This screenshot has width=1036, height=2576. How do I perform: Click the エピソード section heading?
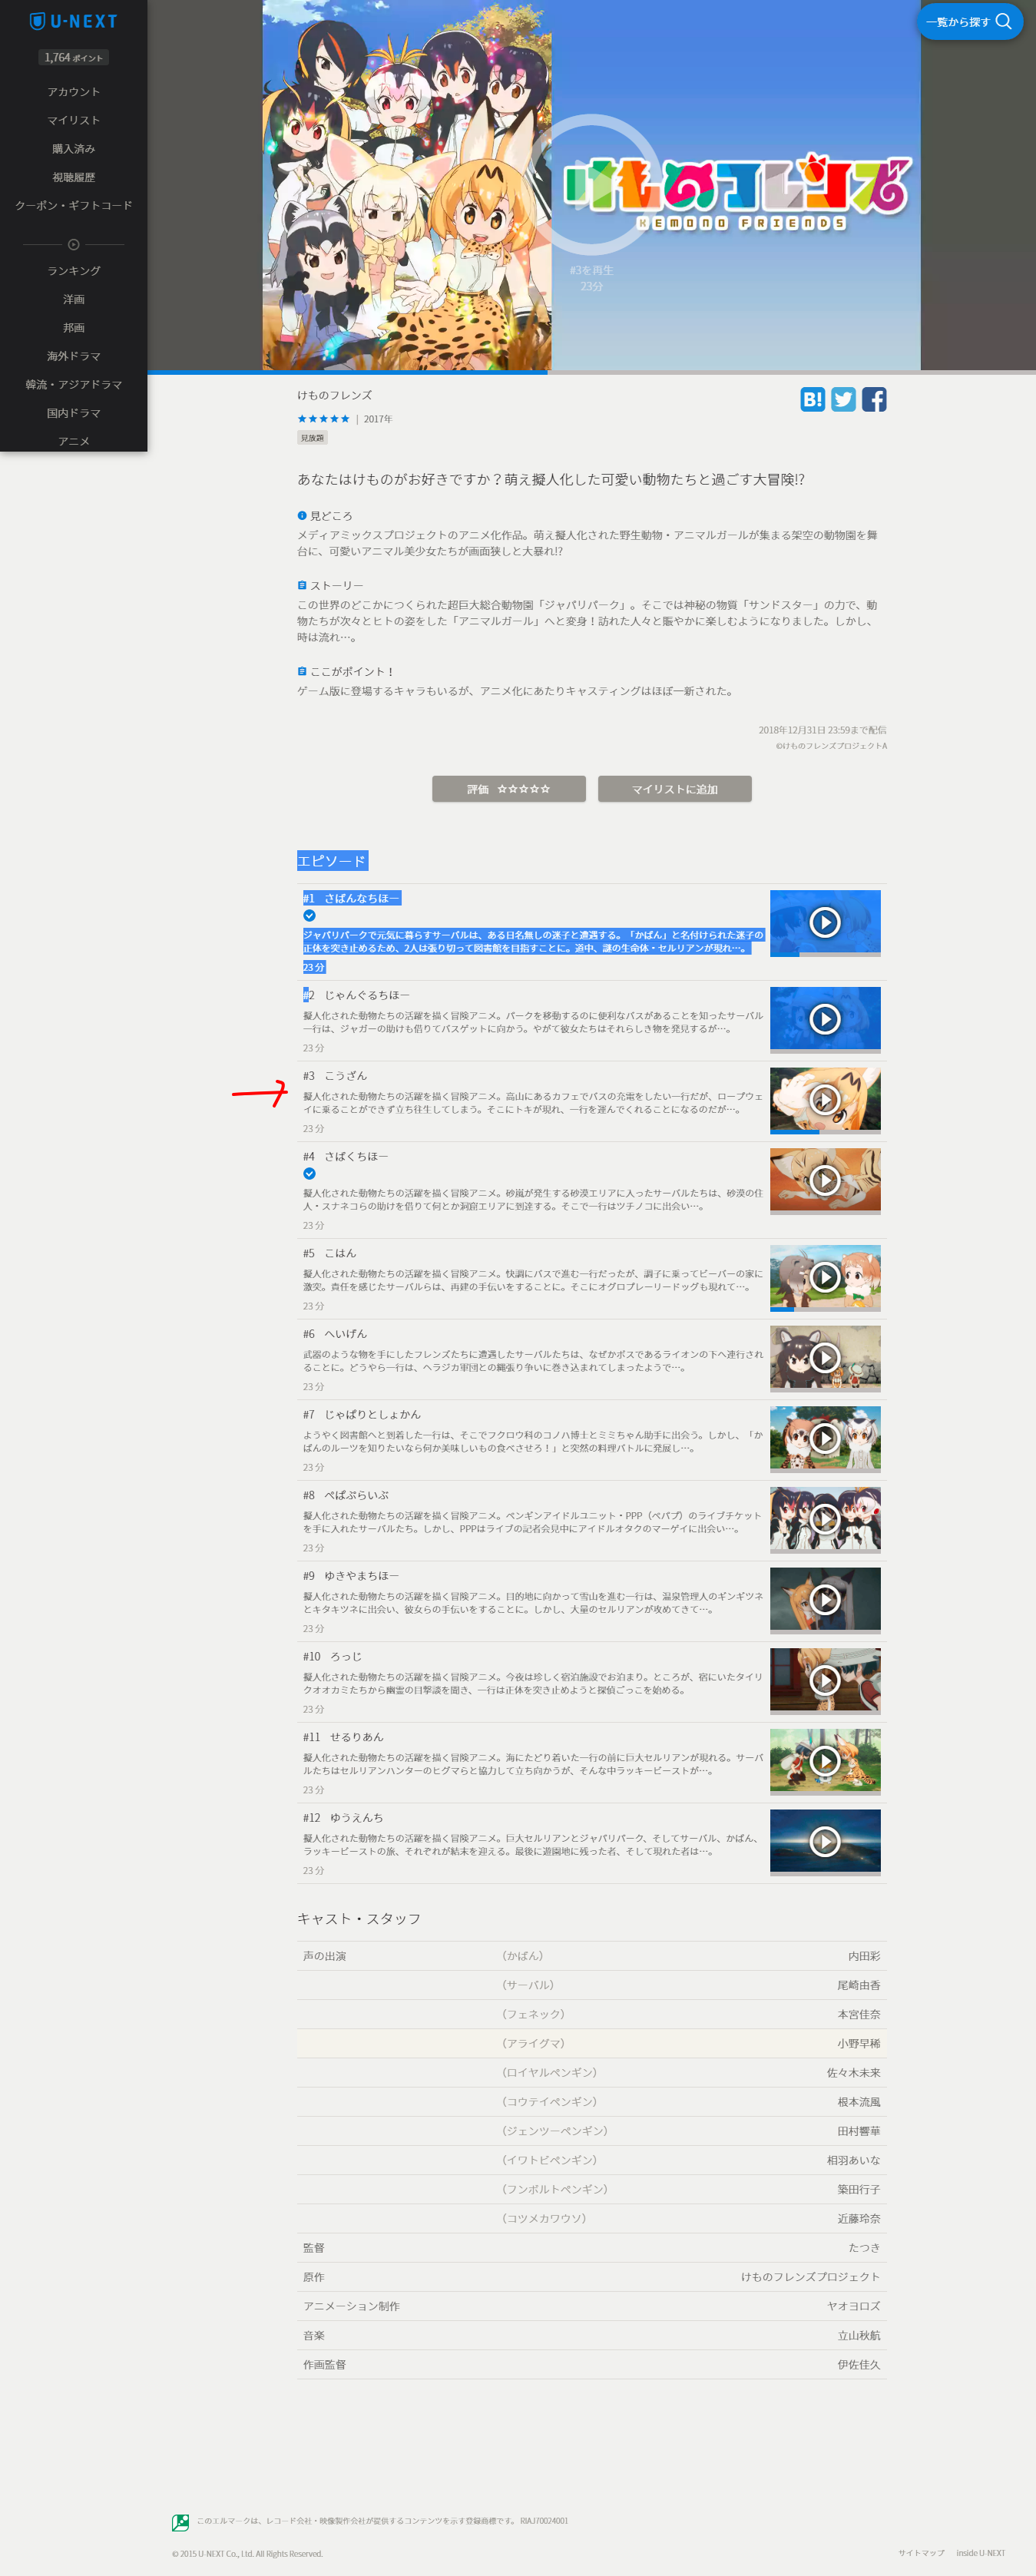tap(332, 861)
